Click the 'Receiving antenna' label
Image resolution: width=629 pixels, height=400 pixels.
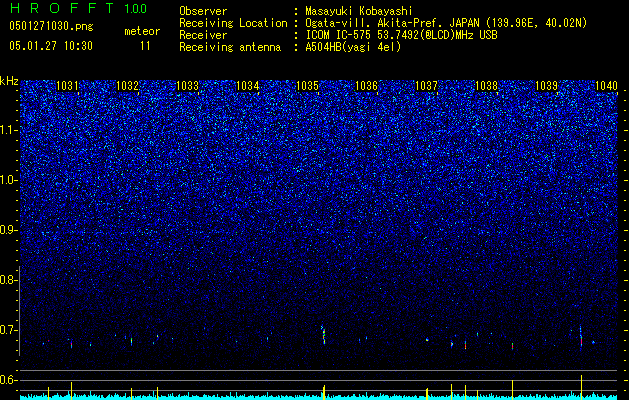(230, 47)
